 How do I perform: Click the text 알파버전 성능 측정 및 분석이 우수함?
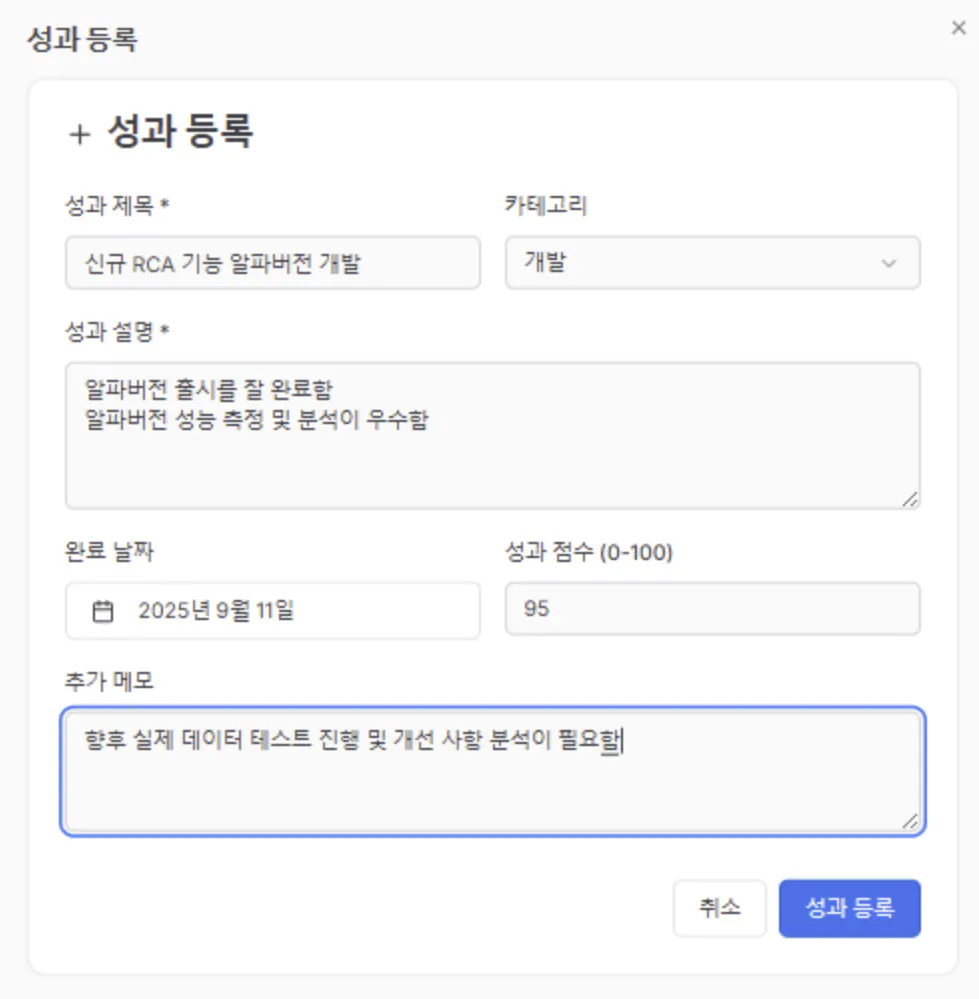point(257,419)
